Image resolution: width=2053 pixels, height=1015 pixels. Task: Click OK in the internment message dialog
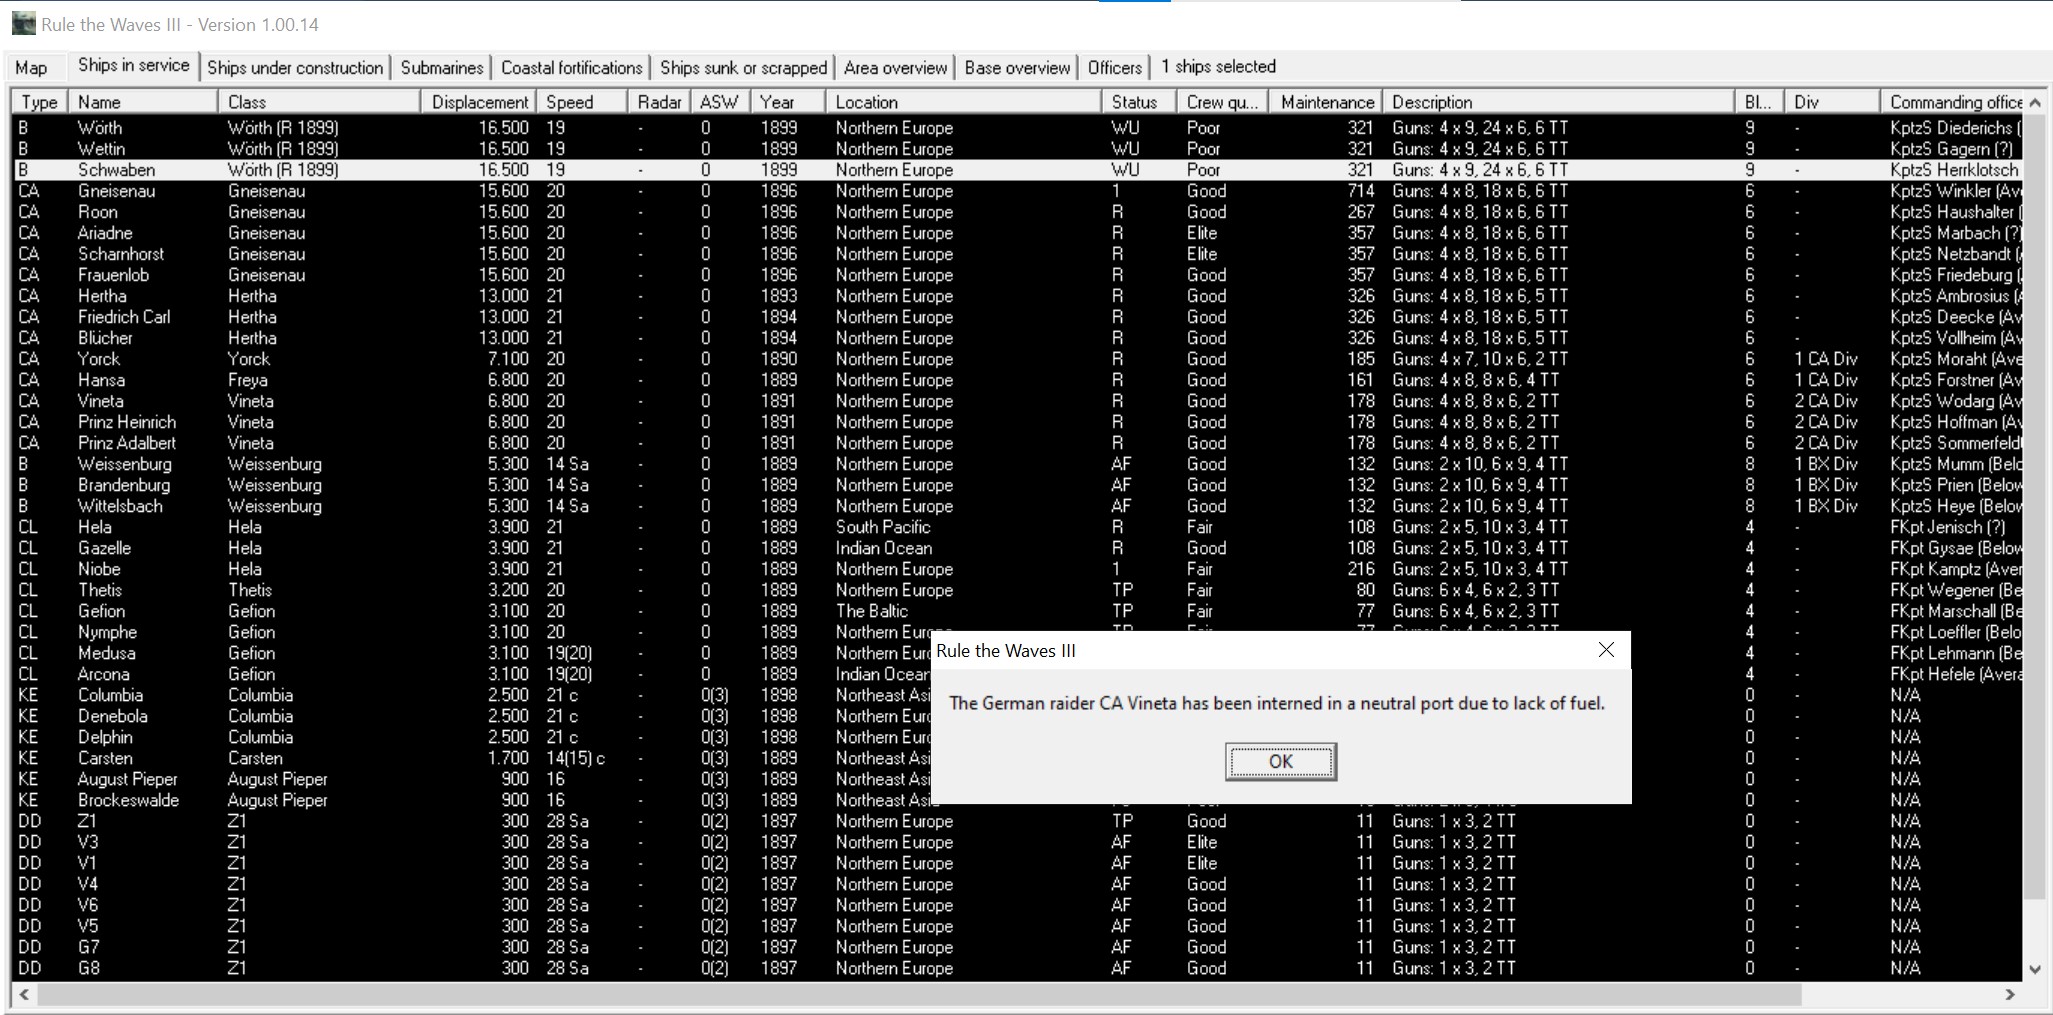point(1280,762)
